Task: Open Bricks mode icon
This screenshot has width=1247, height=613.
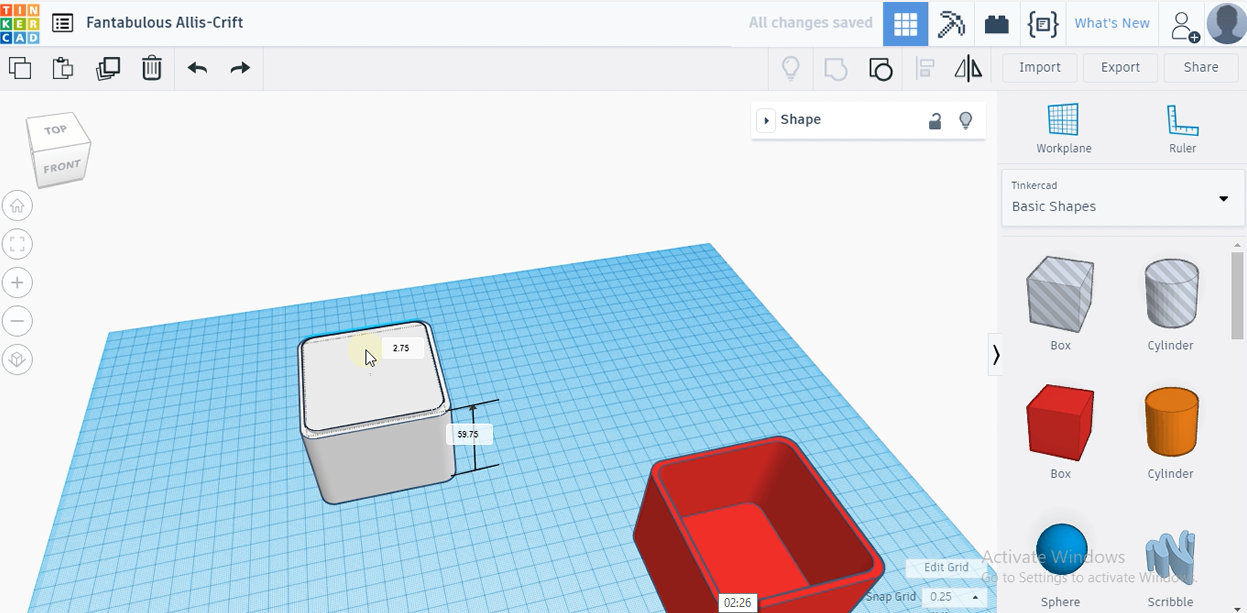Action: [996, 23]
